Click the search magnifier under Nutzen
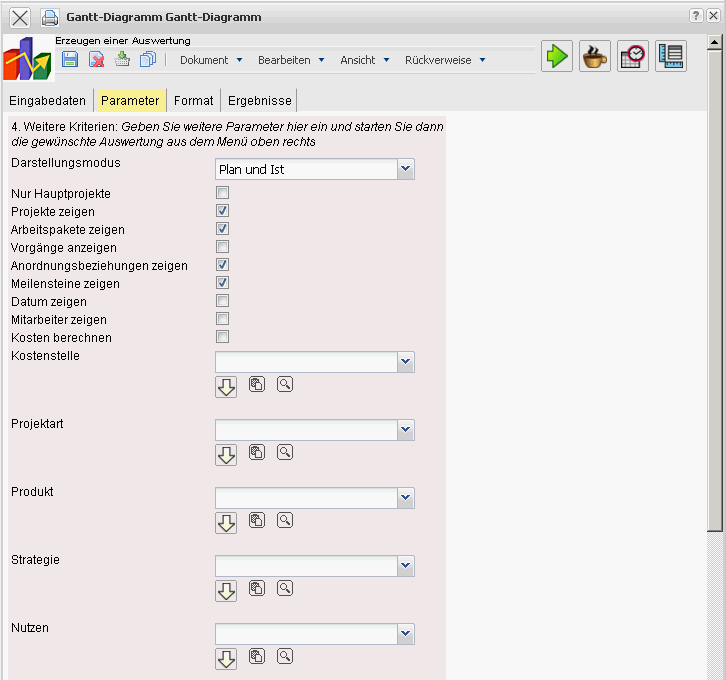 pos(285,656)
